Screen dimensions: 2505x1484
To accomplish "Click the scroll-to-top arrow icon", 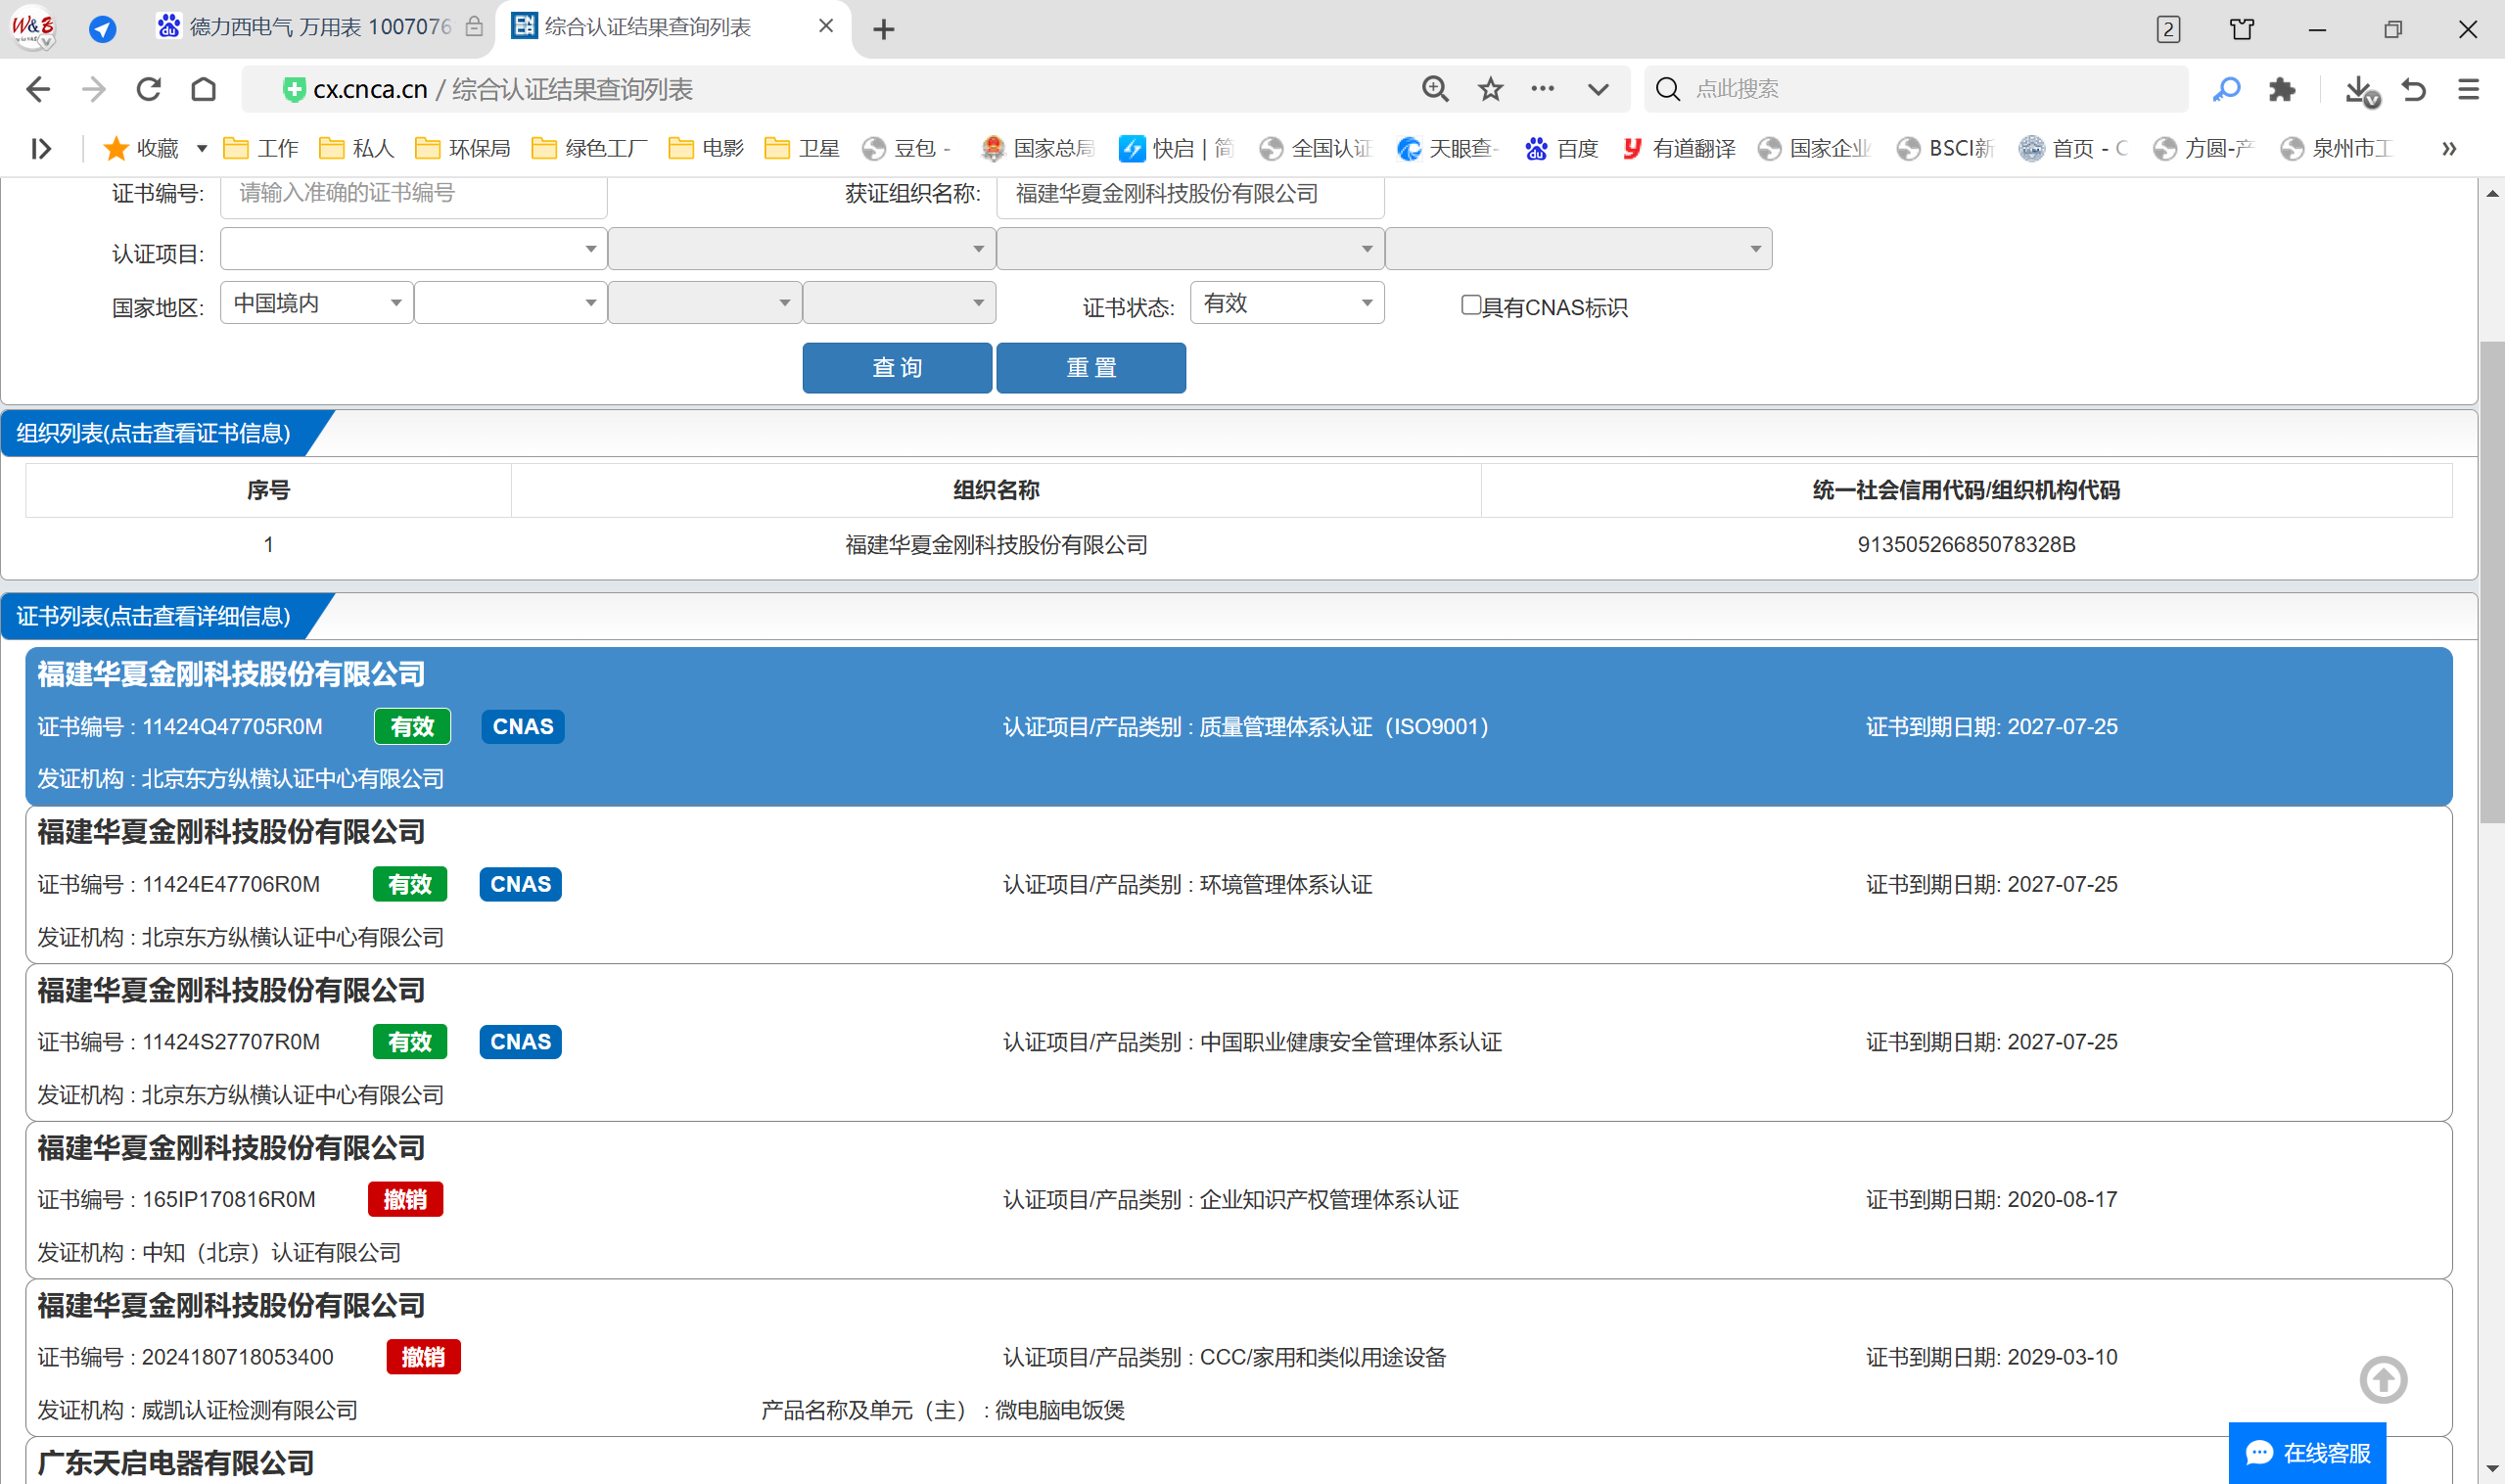I will (x=2383, y=1380).
